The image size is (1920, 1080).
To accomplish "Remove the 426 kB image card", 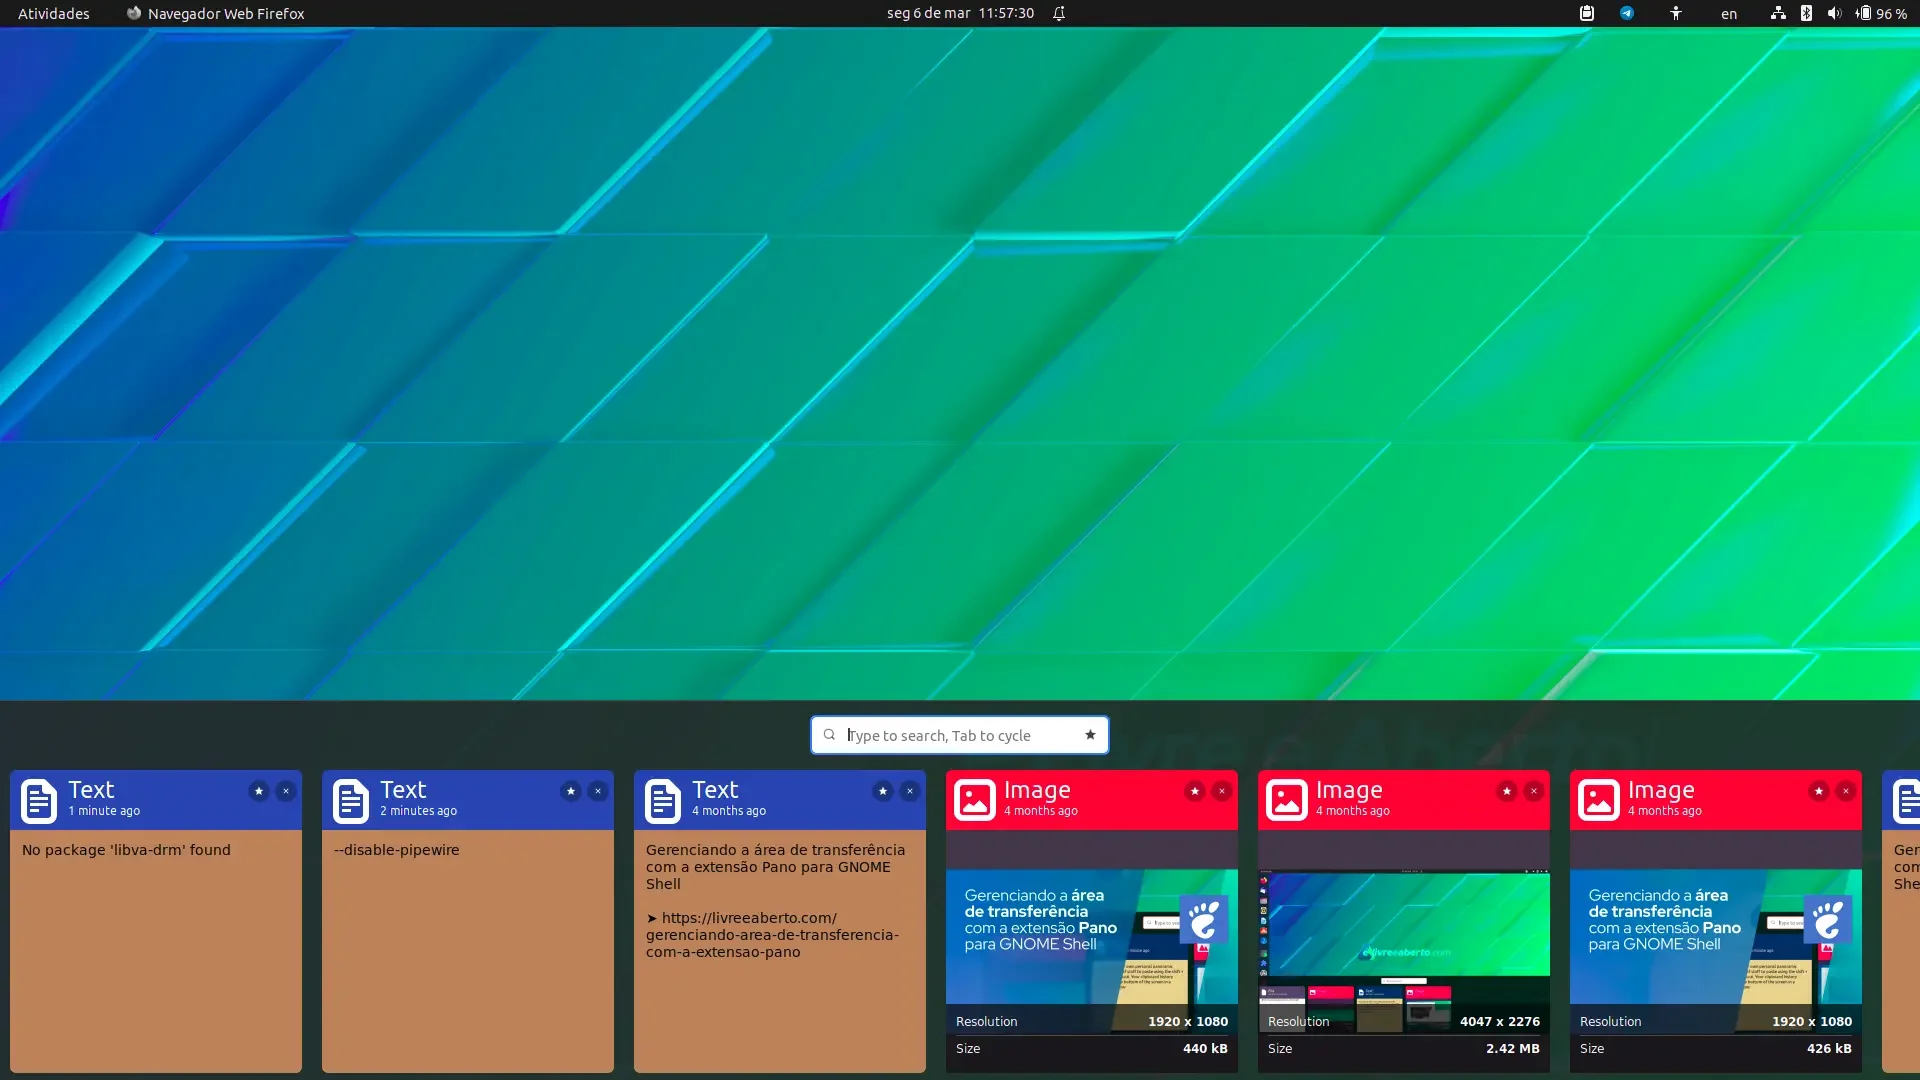I will pyautogui.click(x=1845, y=791).
